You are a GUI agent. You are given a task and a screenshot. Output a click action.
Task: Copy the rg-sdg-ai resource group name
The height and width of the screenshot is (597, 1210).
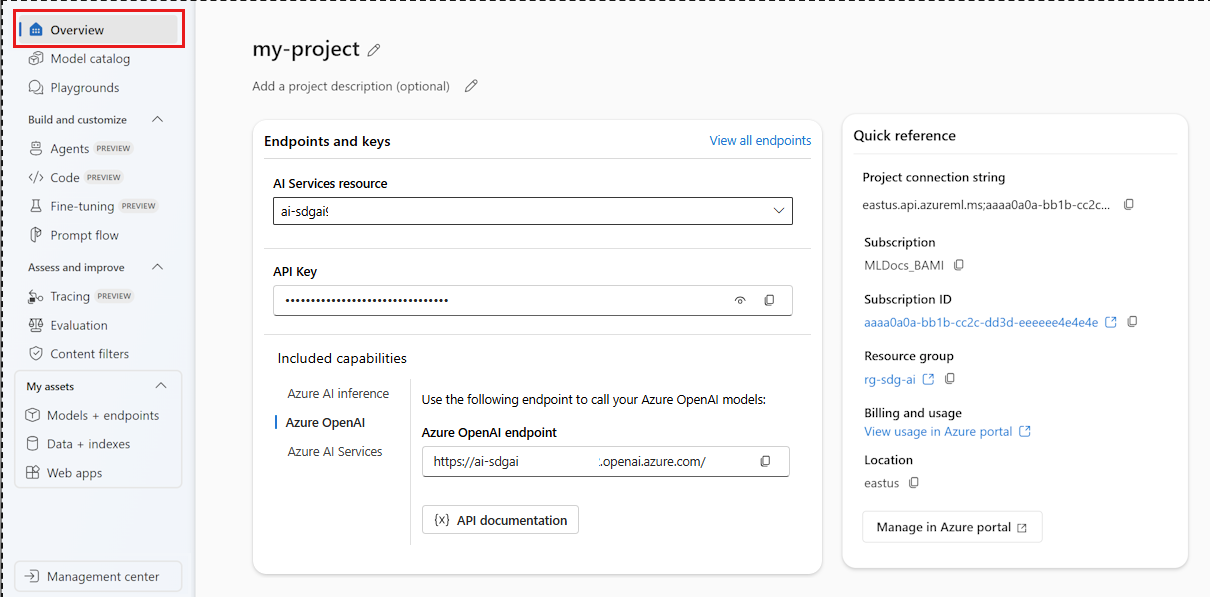tap(950, 379)
